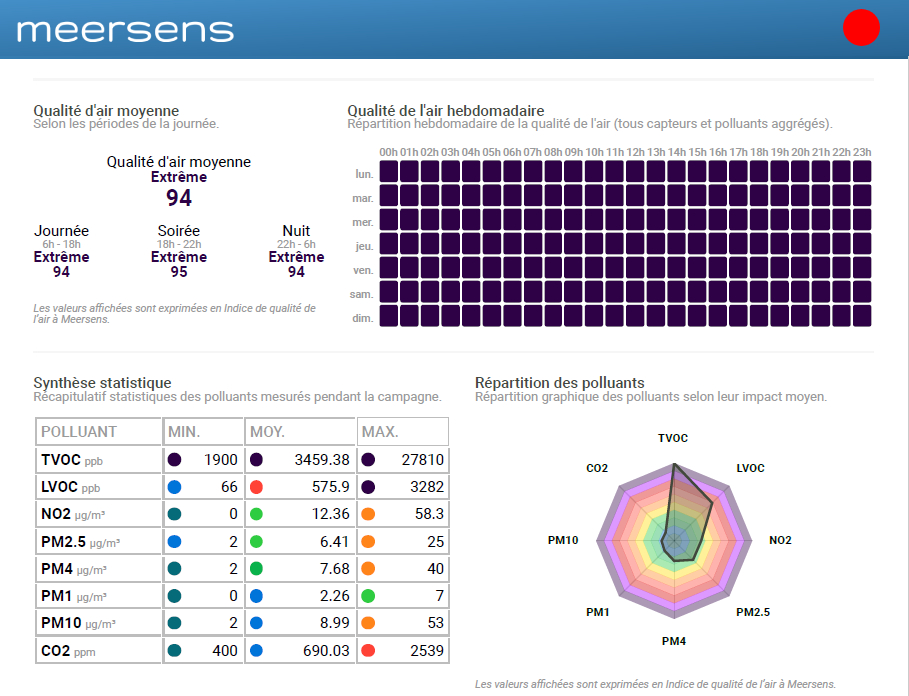Click the MAX. column header

[x=381, y=432]
